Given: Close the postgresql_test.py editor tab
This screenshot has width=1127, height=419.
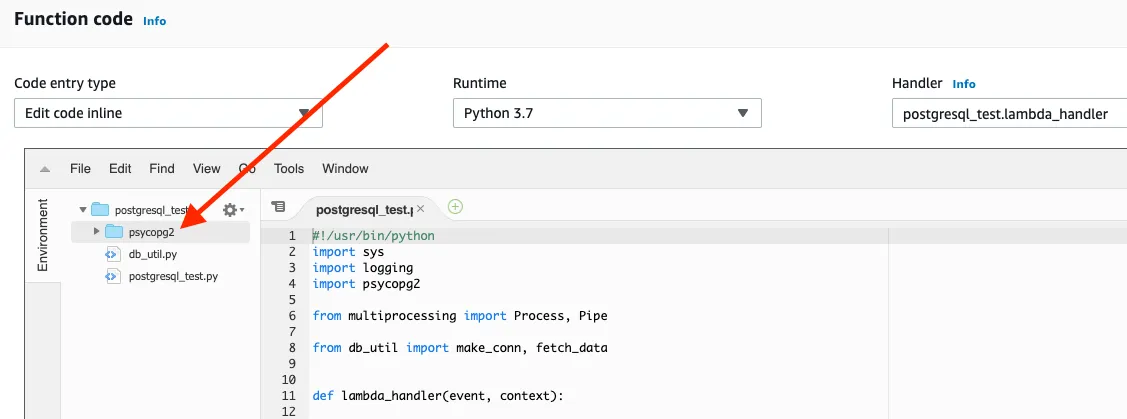Looking at the screenshot, I should pos(421,209).
